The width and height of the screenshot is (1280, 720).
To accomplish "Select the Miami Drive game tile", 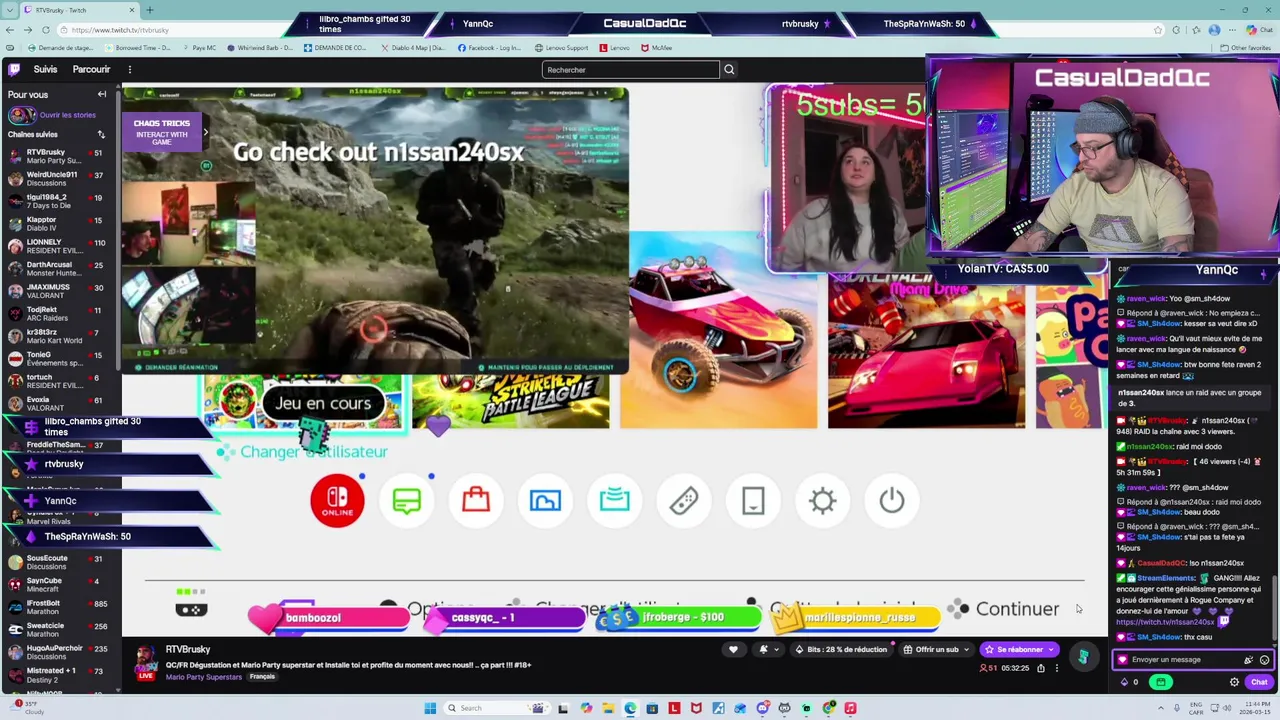I will coord(926,351).
